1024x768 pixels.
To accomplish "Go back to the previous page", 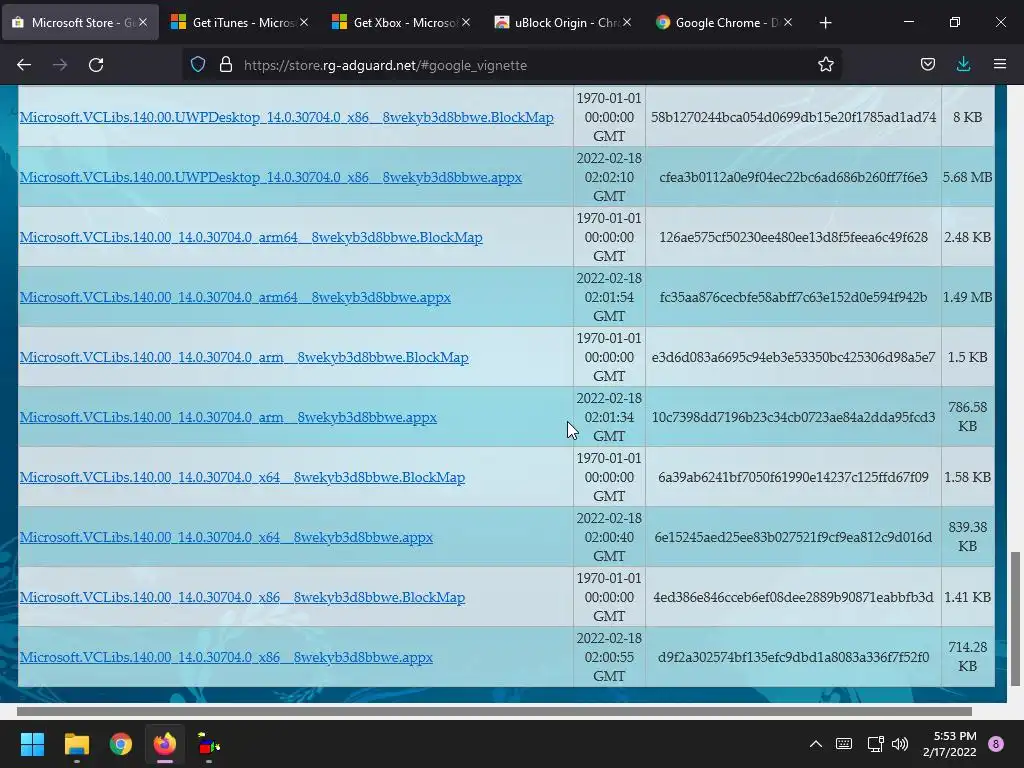I will [24, 65].
